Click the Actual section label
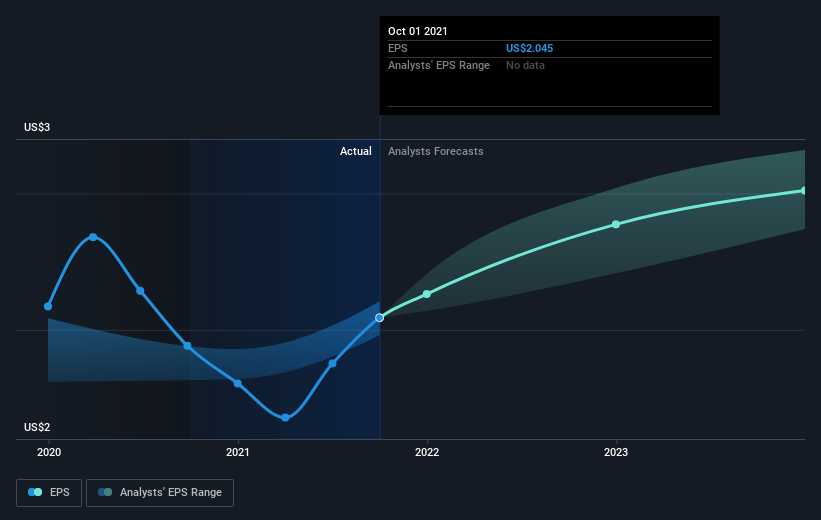 pyautogui.click(x=356, y=151)
